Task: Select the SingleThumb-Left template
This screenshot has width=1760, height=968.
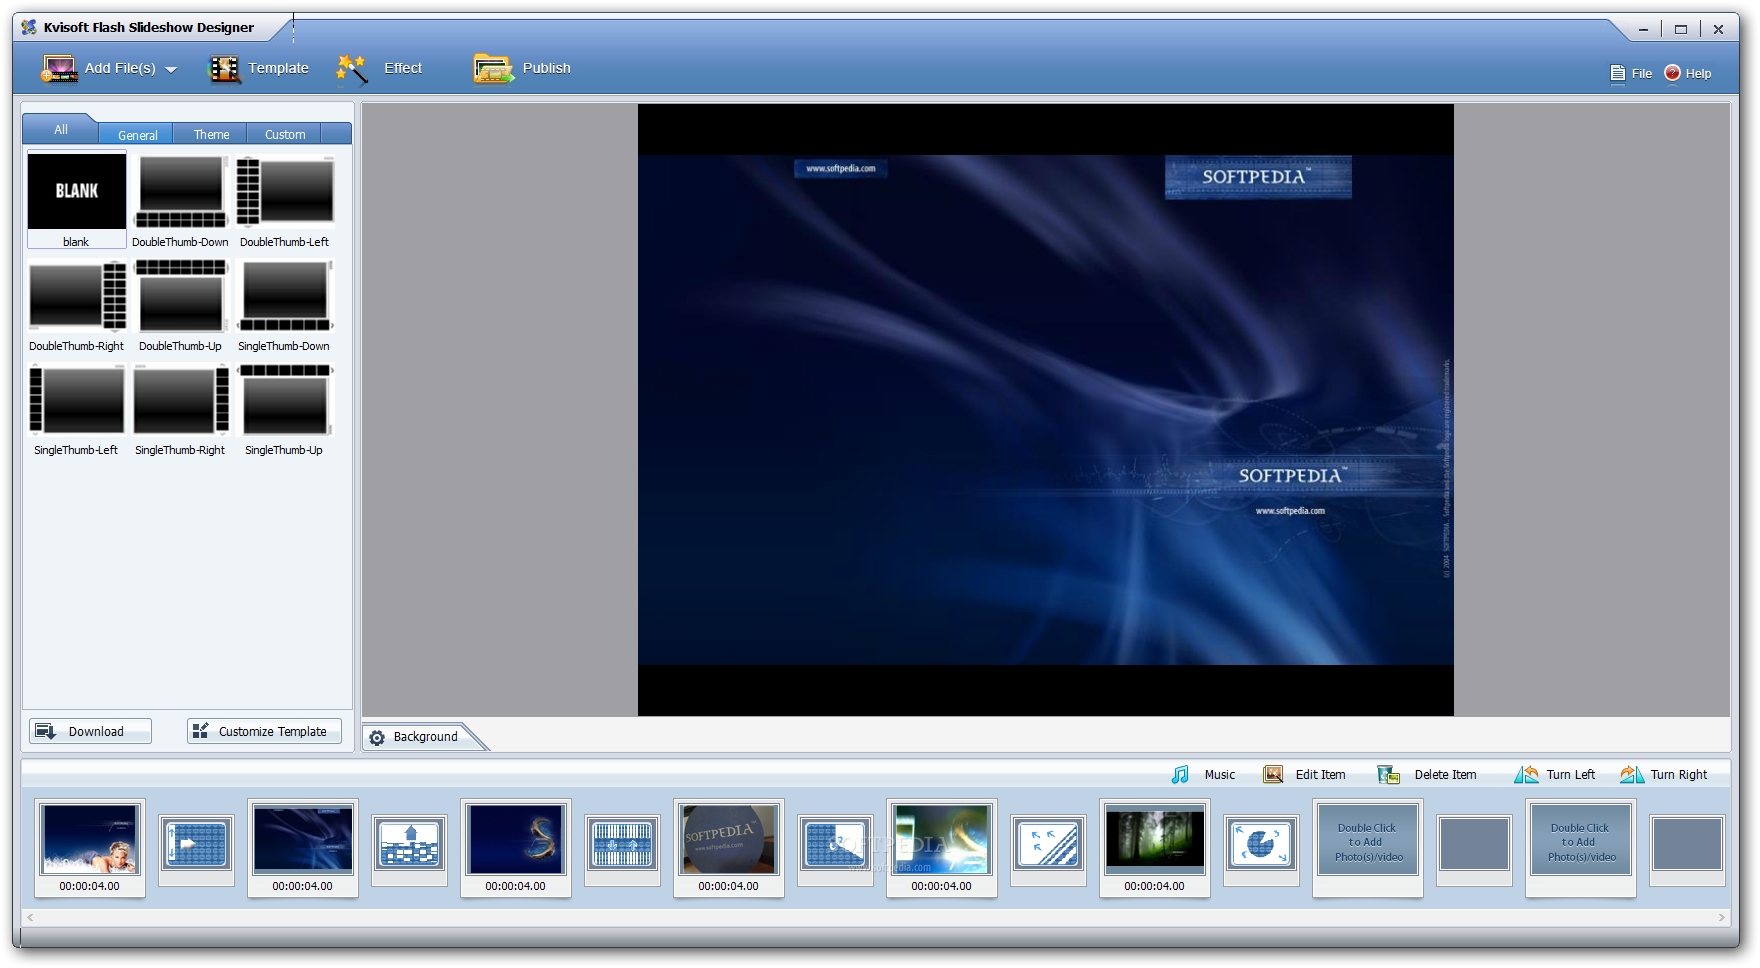Action: [x=76, y=409]
